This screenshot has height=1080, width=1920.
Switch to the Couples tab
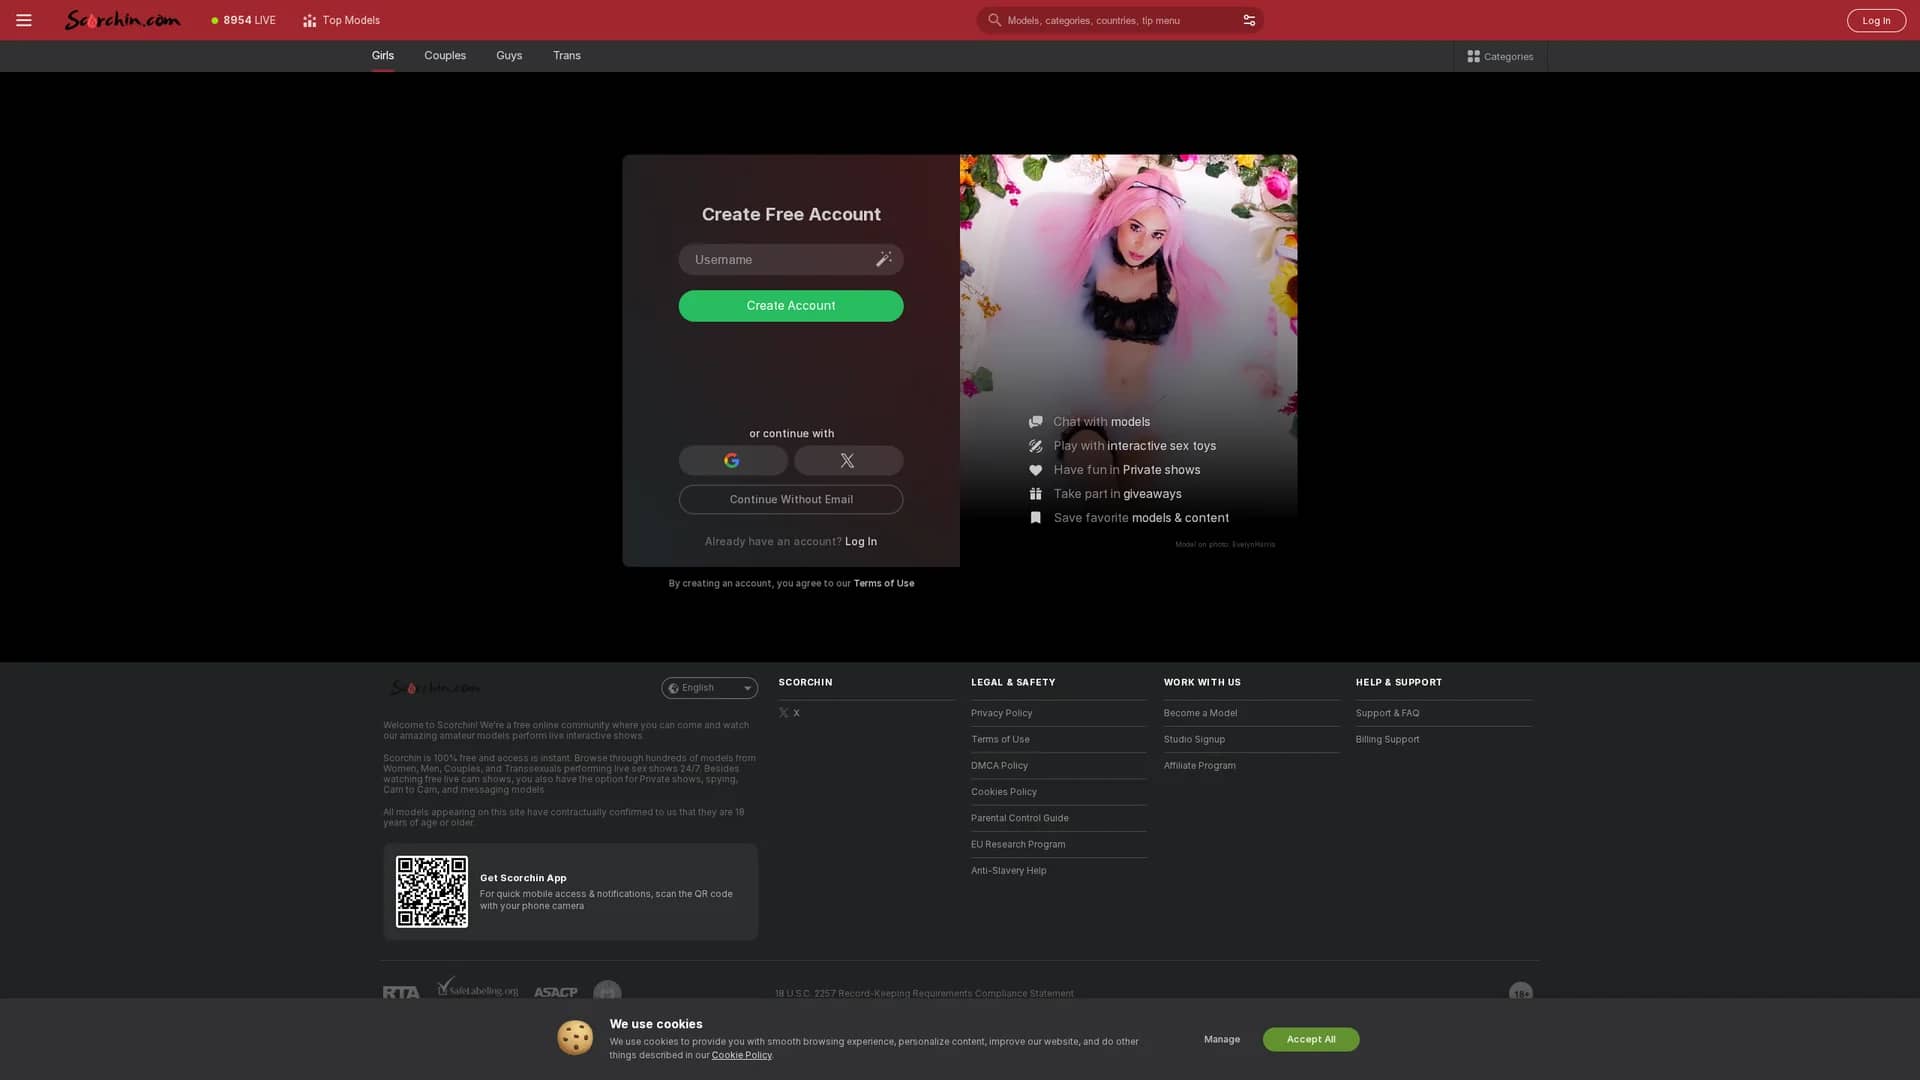click(x=445, y=56)
